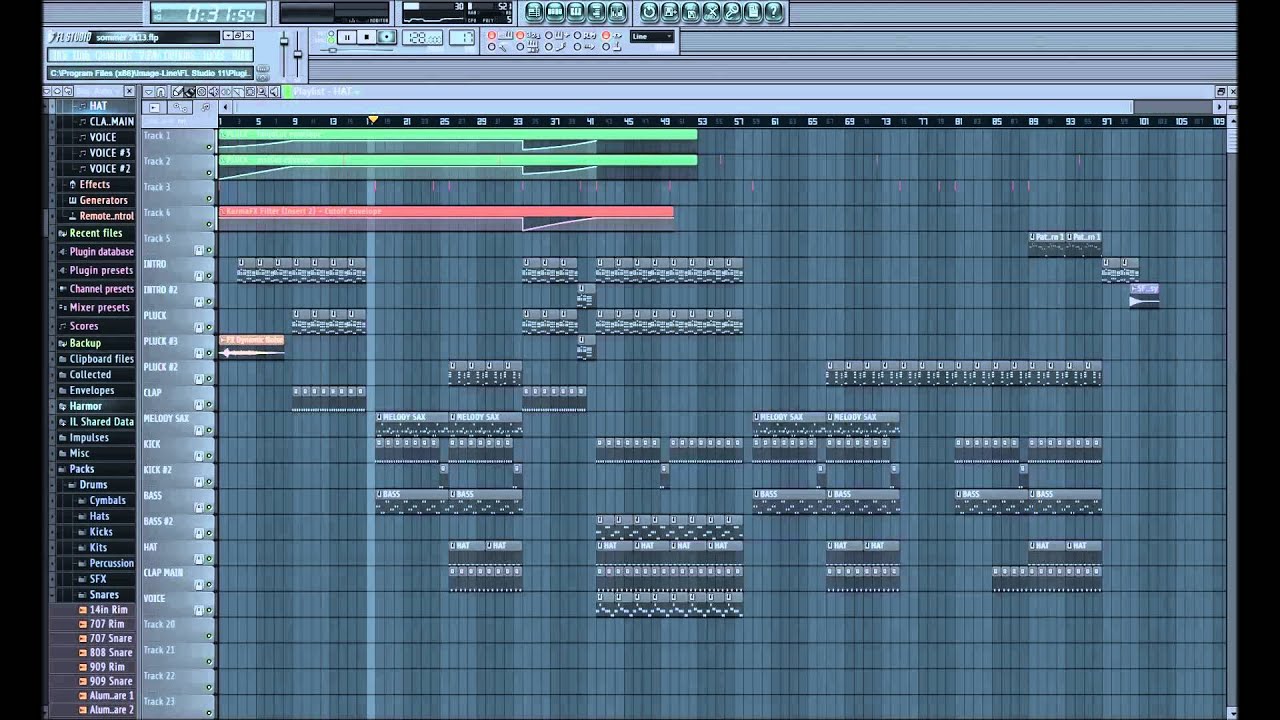Image resolution: width=1280 pixels, height=720 pixels.
Task: Mute Track 2 with its green dot
Action: (x=209, y=173)
